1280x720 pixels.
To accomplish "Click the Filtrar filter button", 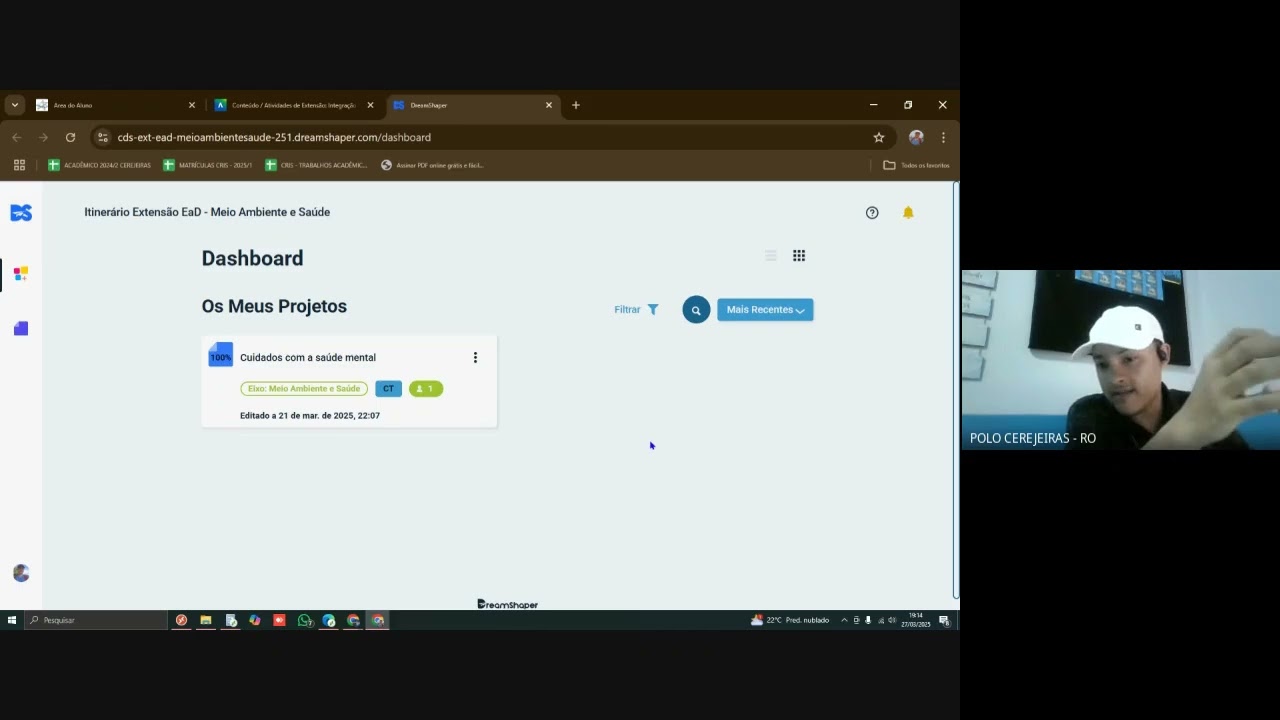I will click(x=636, y=310).
